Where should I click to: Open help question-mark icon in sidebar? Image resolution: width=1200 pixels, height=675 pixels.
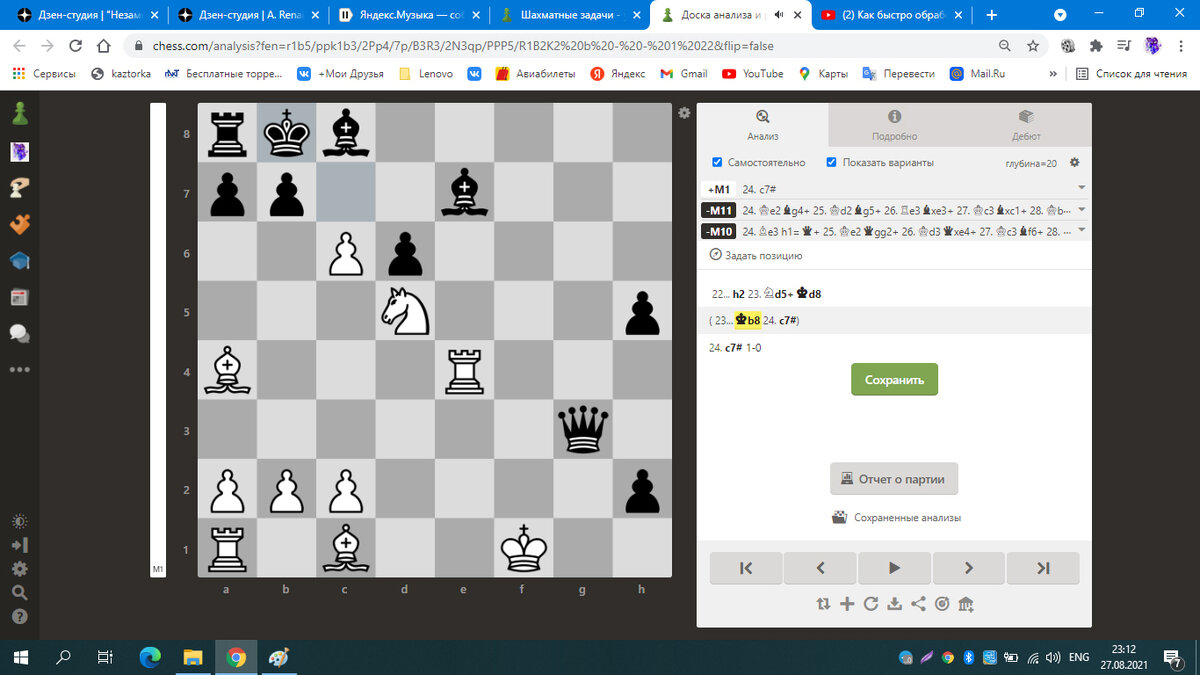pos(19,617)
